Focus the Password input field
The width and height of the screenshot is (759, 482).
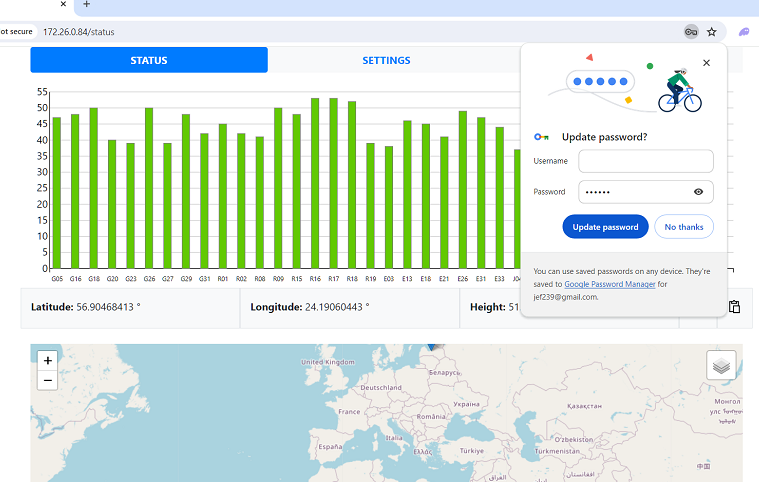(x=646, y=192)
